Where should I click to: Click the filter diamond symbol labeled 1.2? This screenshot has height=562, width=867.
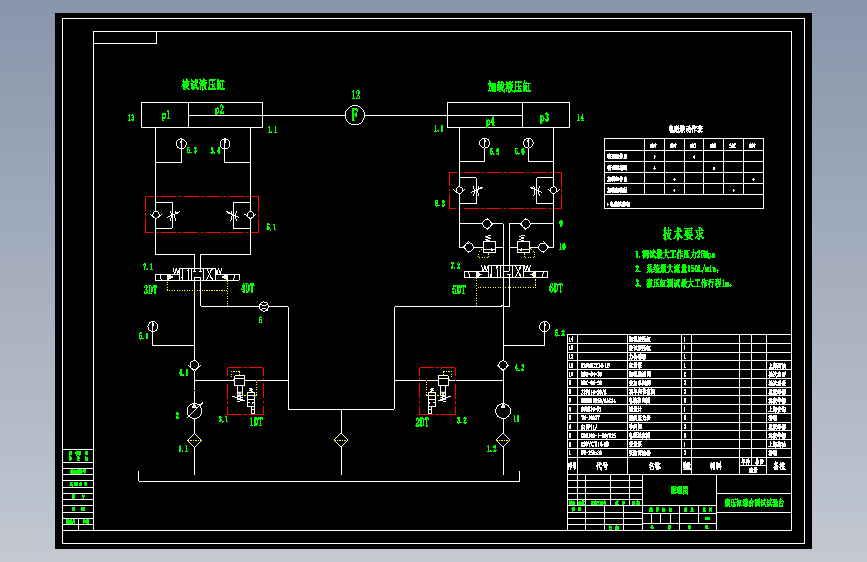coord(503,440)
